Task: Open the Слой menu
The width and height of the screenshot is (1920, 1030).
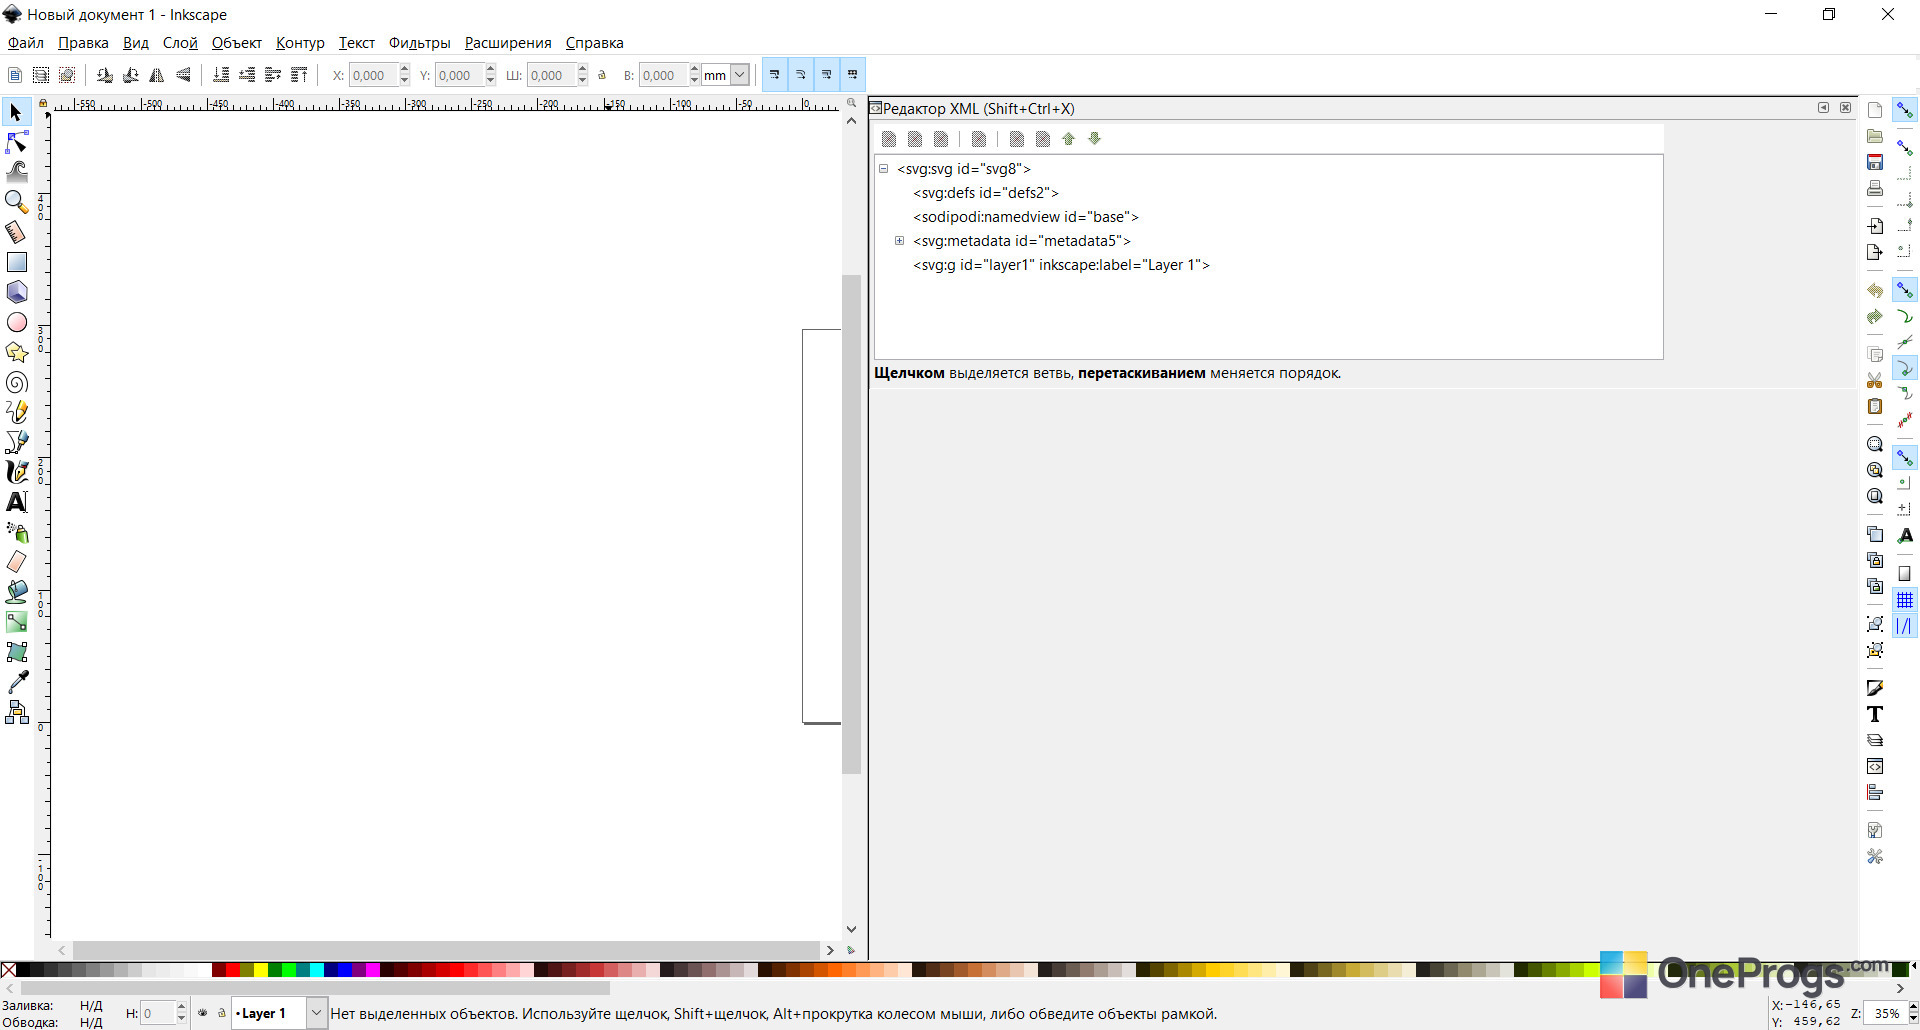Action: click(x=180, y=43)
